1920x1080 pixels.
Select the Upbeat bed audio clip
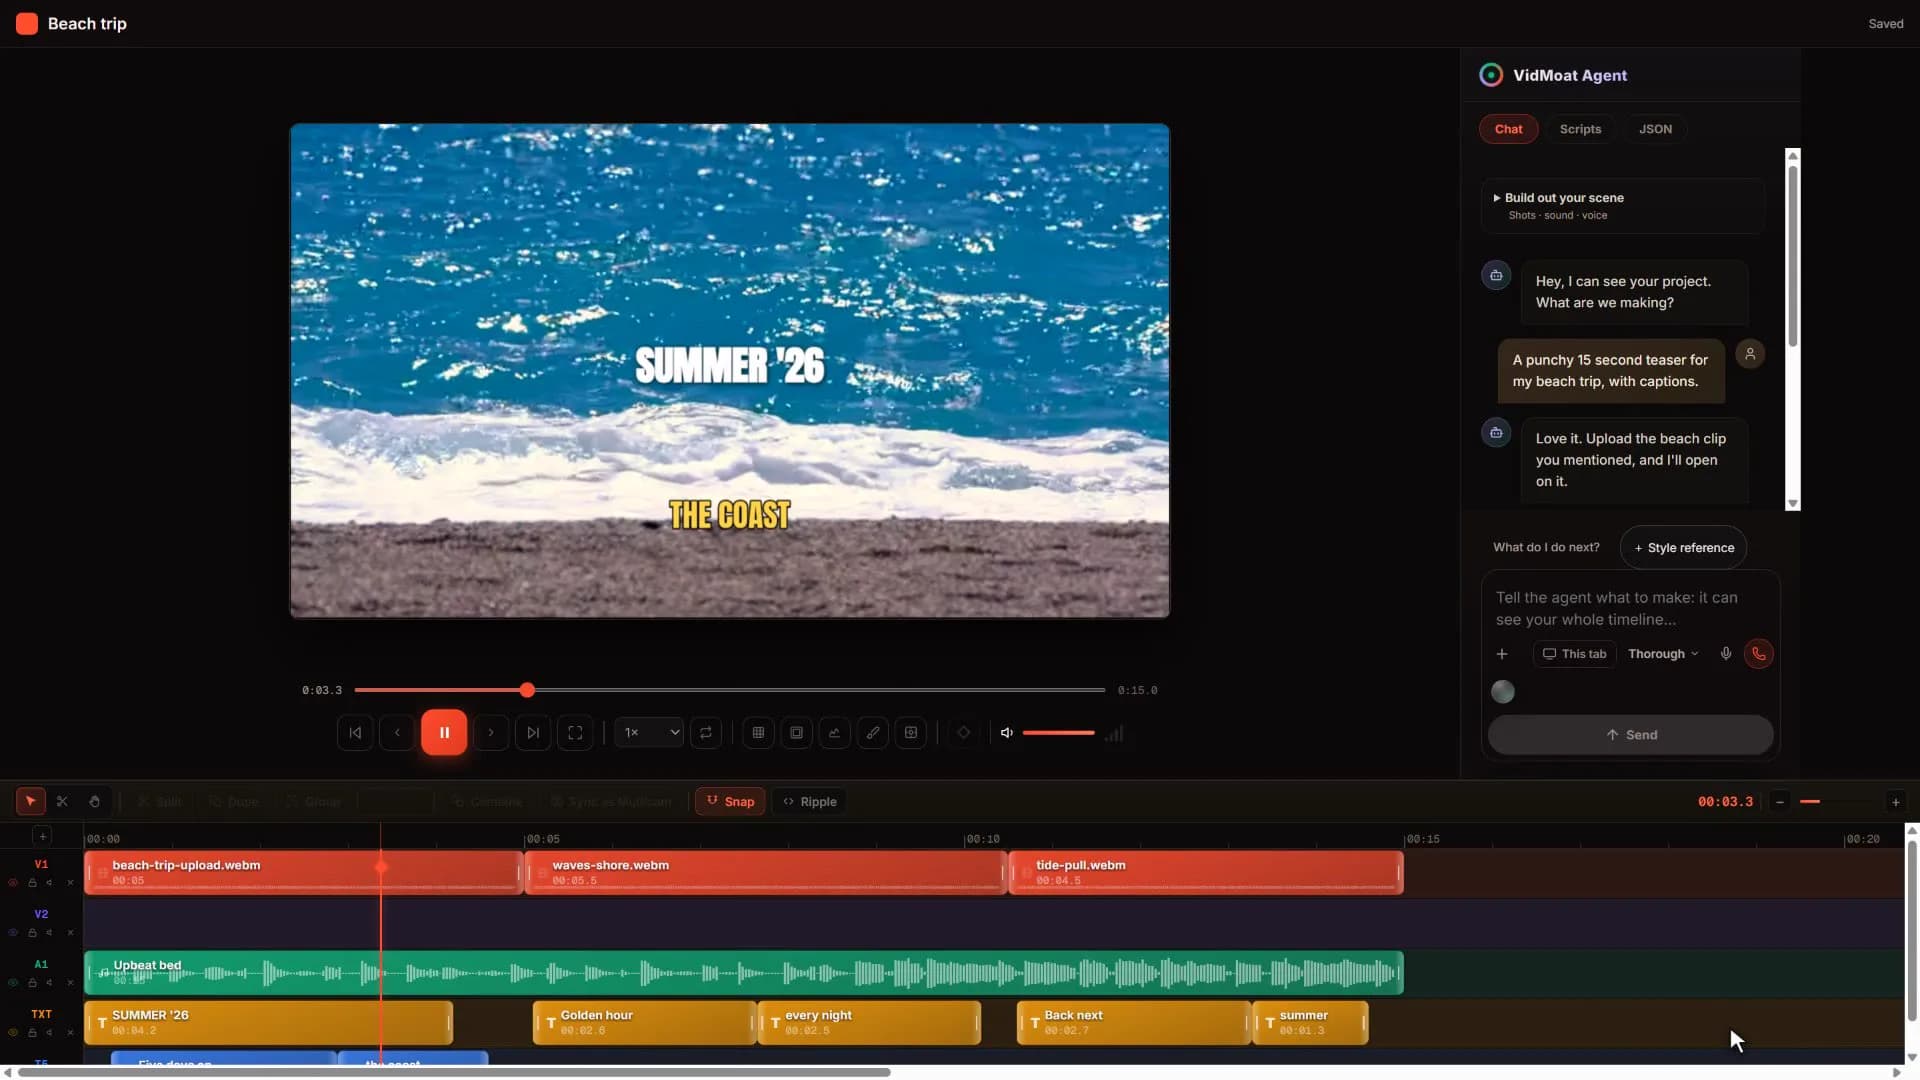(744, 972)
